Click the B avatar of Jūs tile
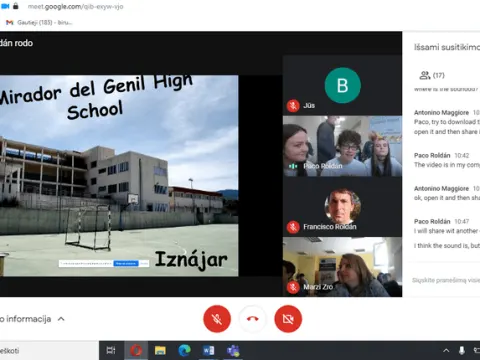The image size is (480, 360). 343,85
